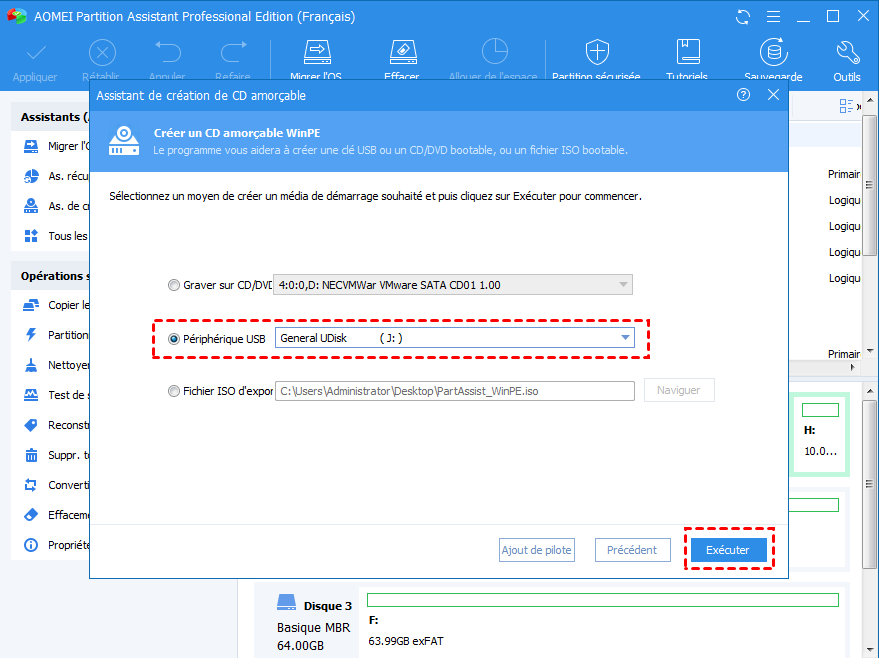This screenshot has height=658, width=879.
Task: Select Suppr. toutes partitions sidebar item
Action: pos(56,455)
